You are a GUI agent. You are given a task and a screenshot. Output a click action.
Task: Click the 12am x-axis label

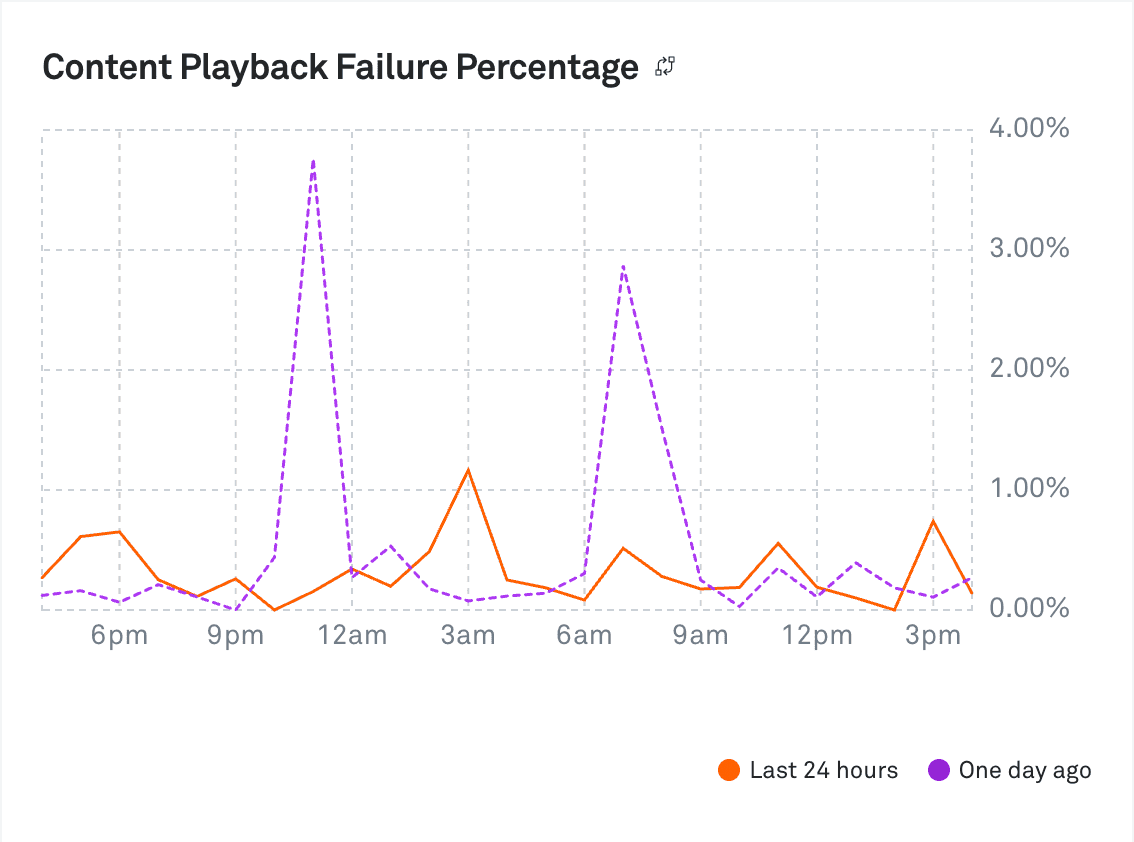point(352,636)
